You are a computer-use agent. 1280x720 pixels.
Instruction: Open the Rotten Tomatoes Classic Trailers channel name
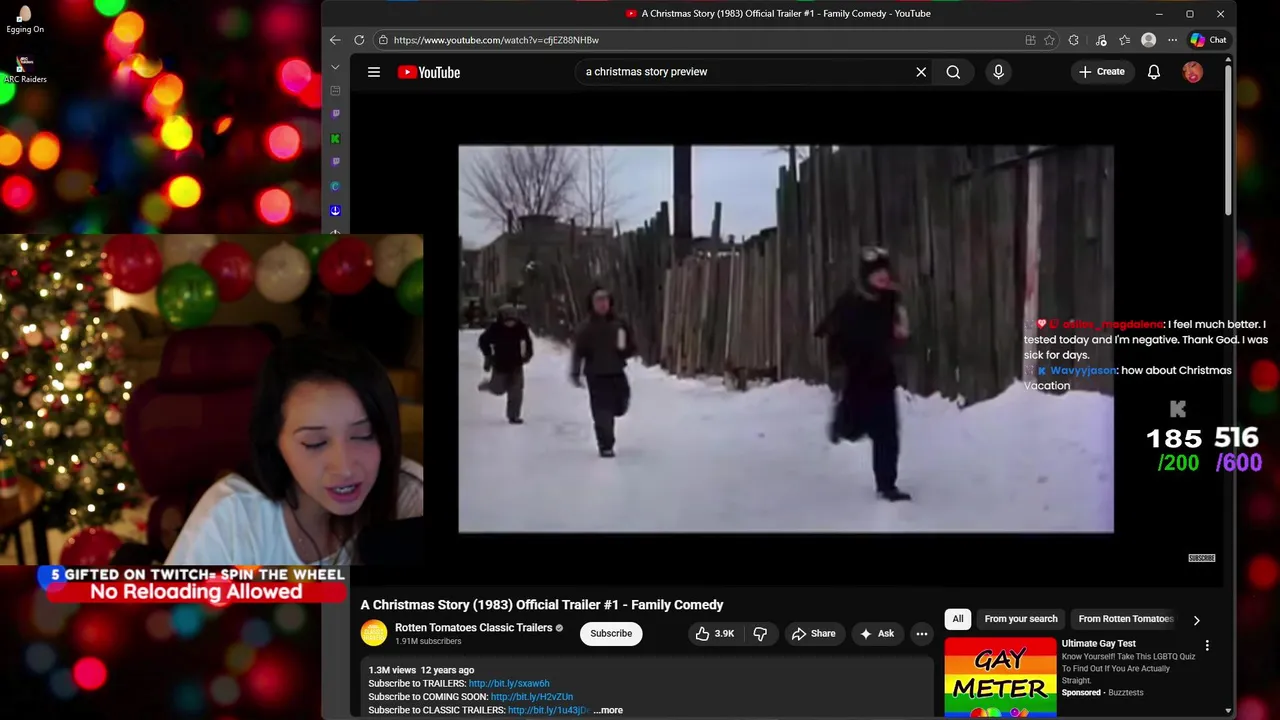(x=474, y=628)
